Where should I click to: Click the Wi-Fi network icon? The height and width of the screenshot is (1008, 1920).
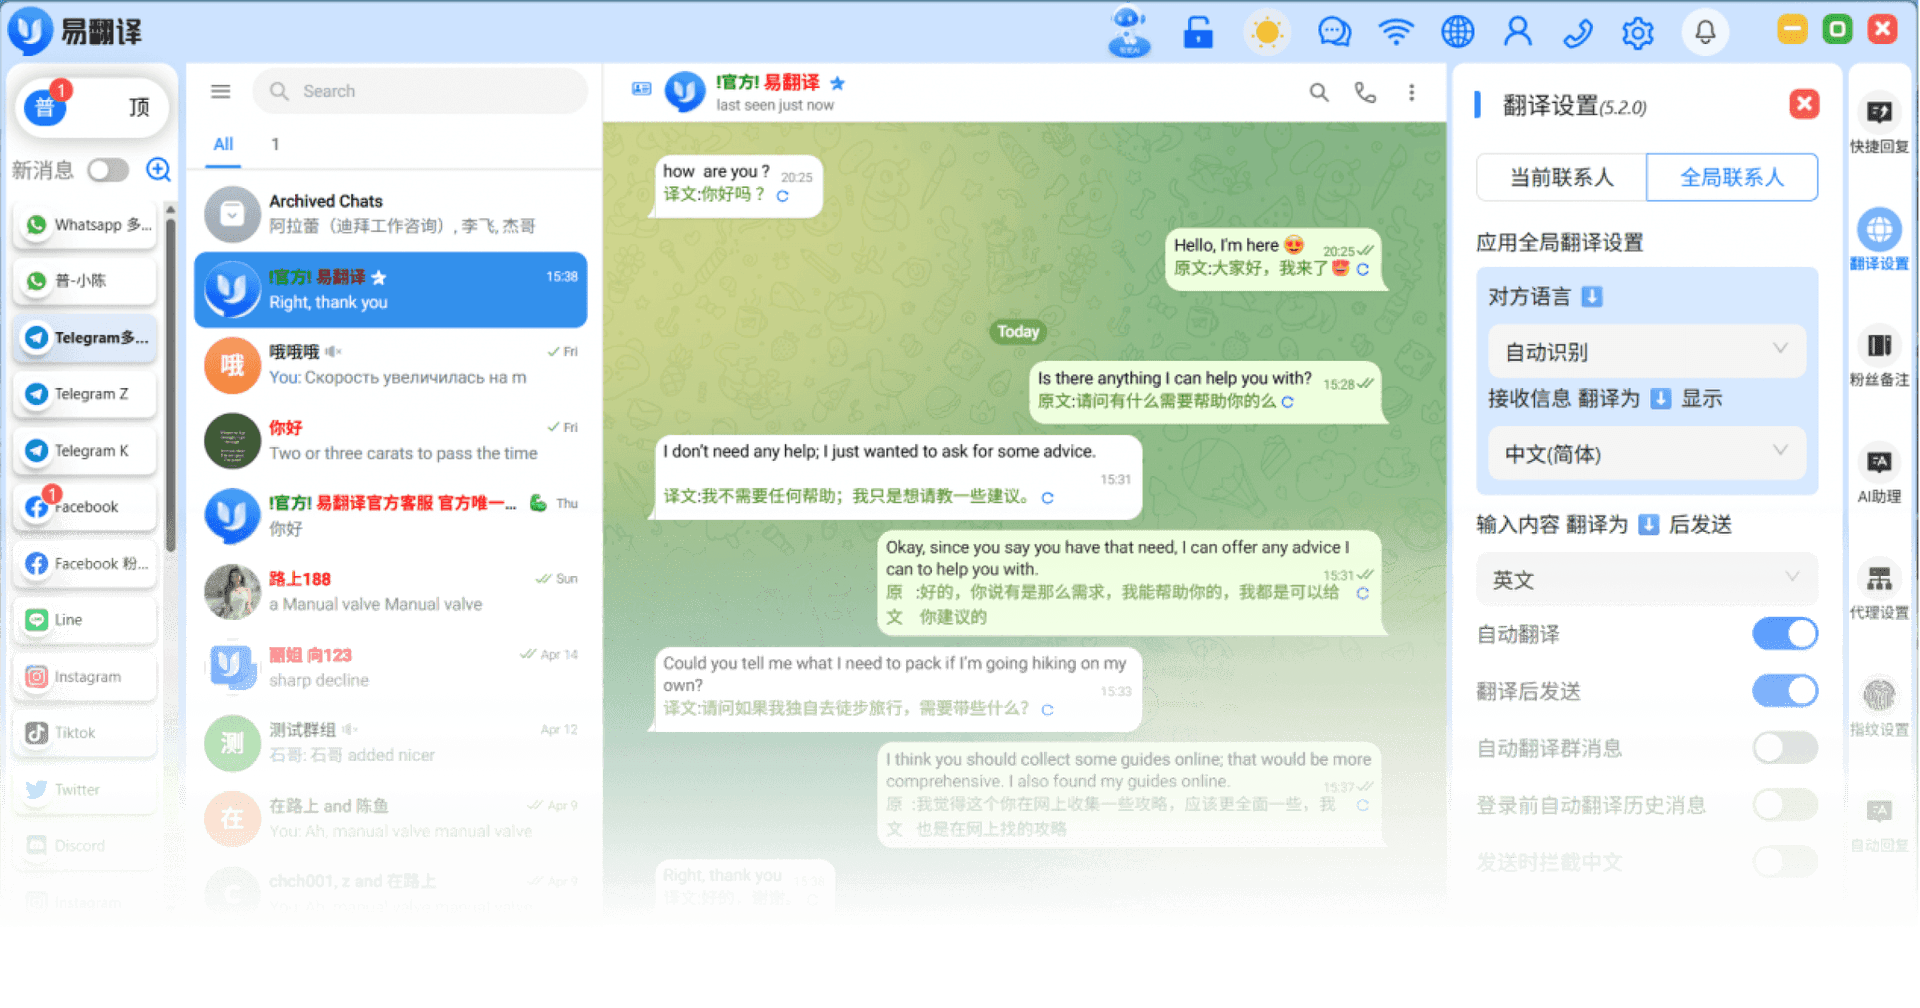tap(1395, 32)
